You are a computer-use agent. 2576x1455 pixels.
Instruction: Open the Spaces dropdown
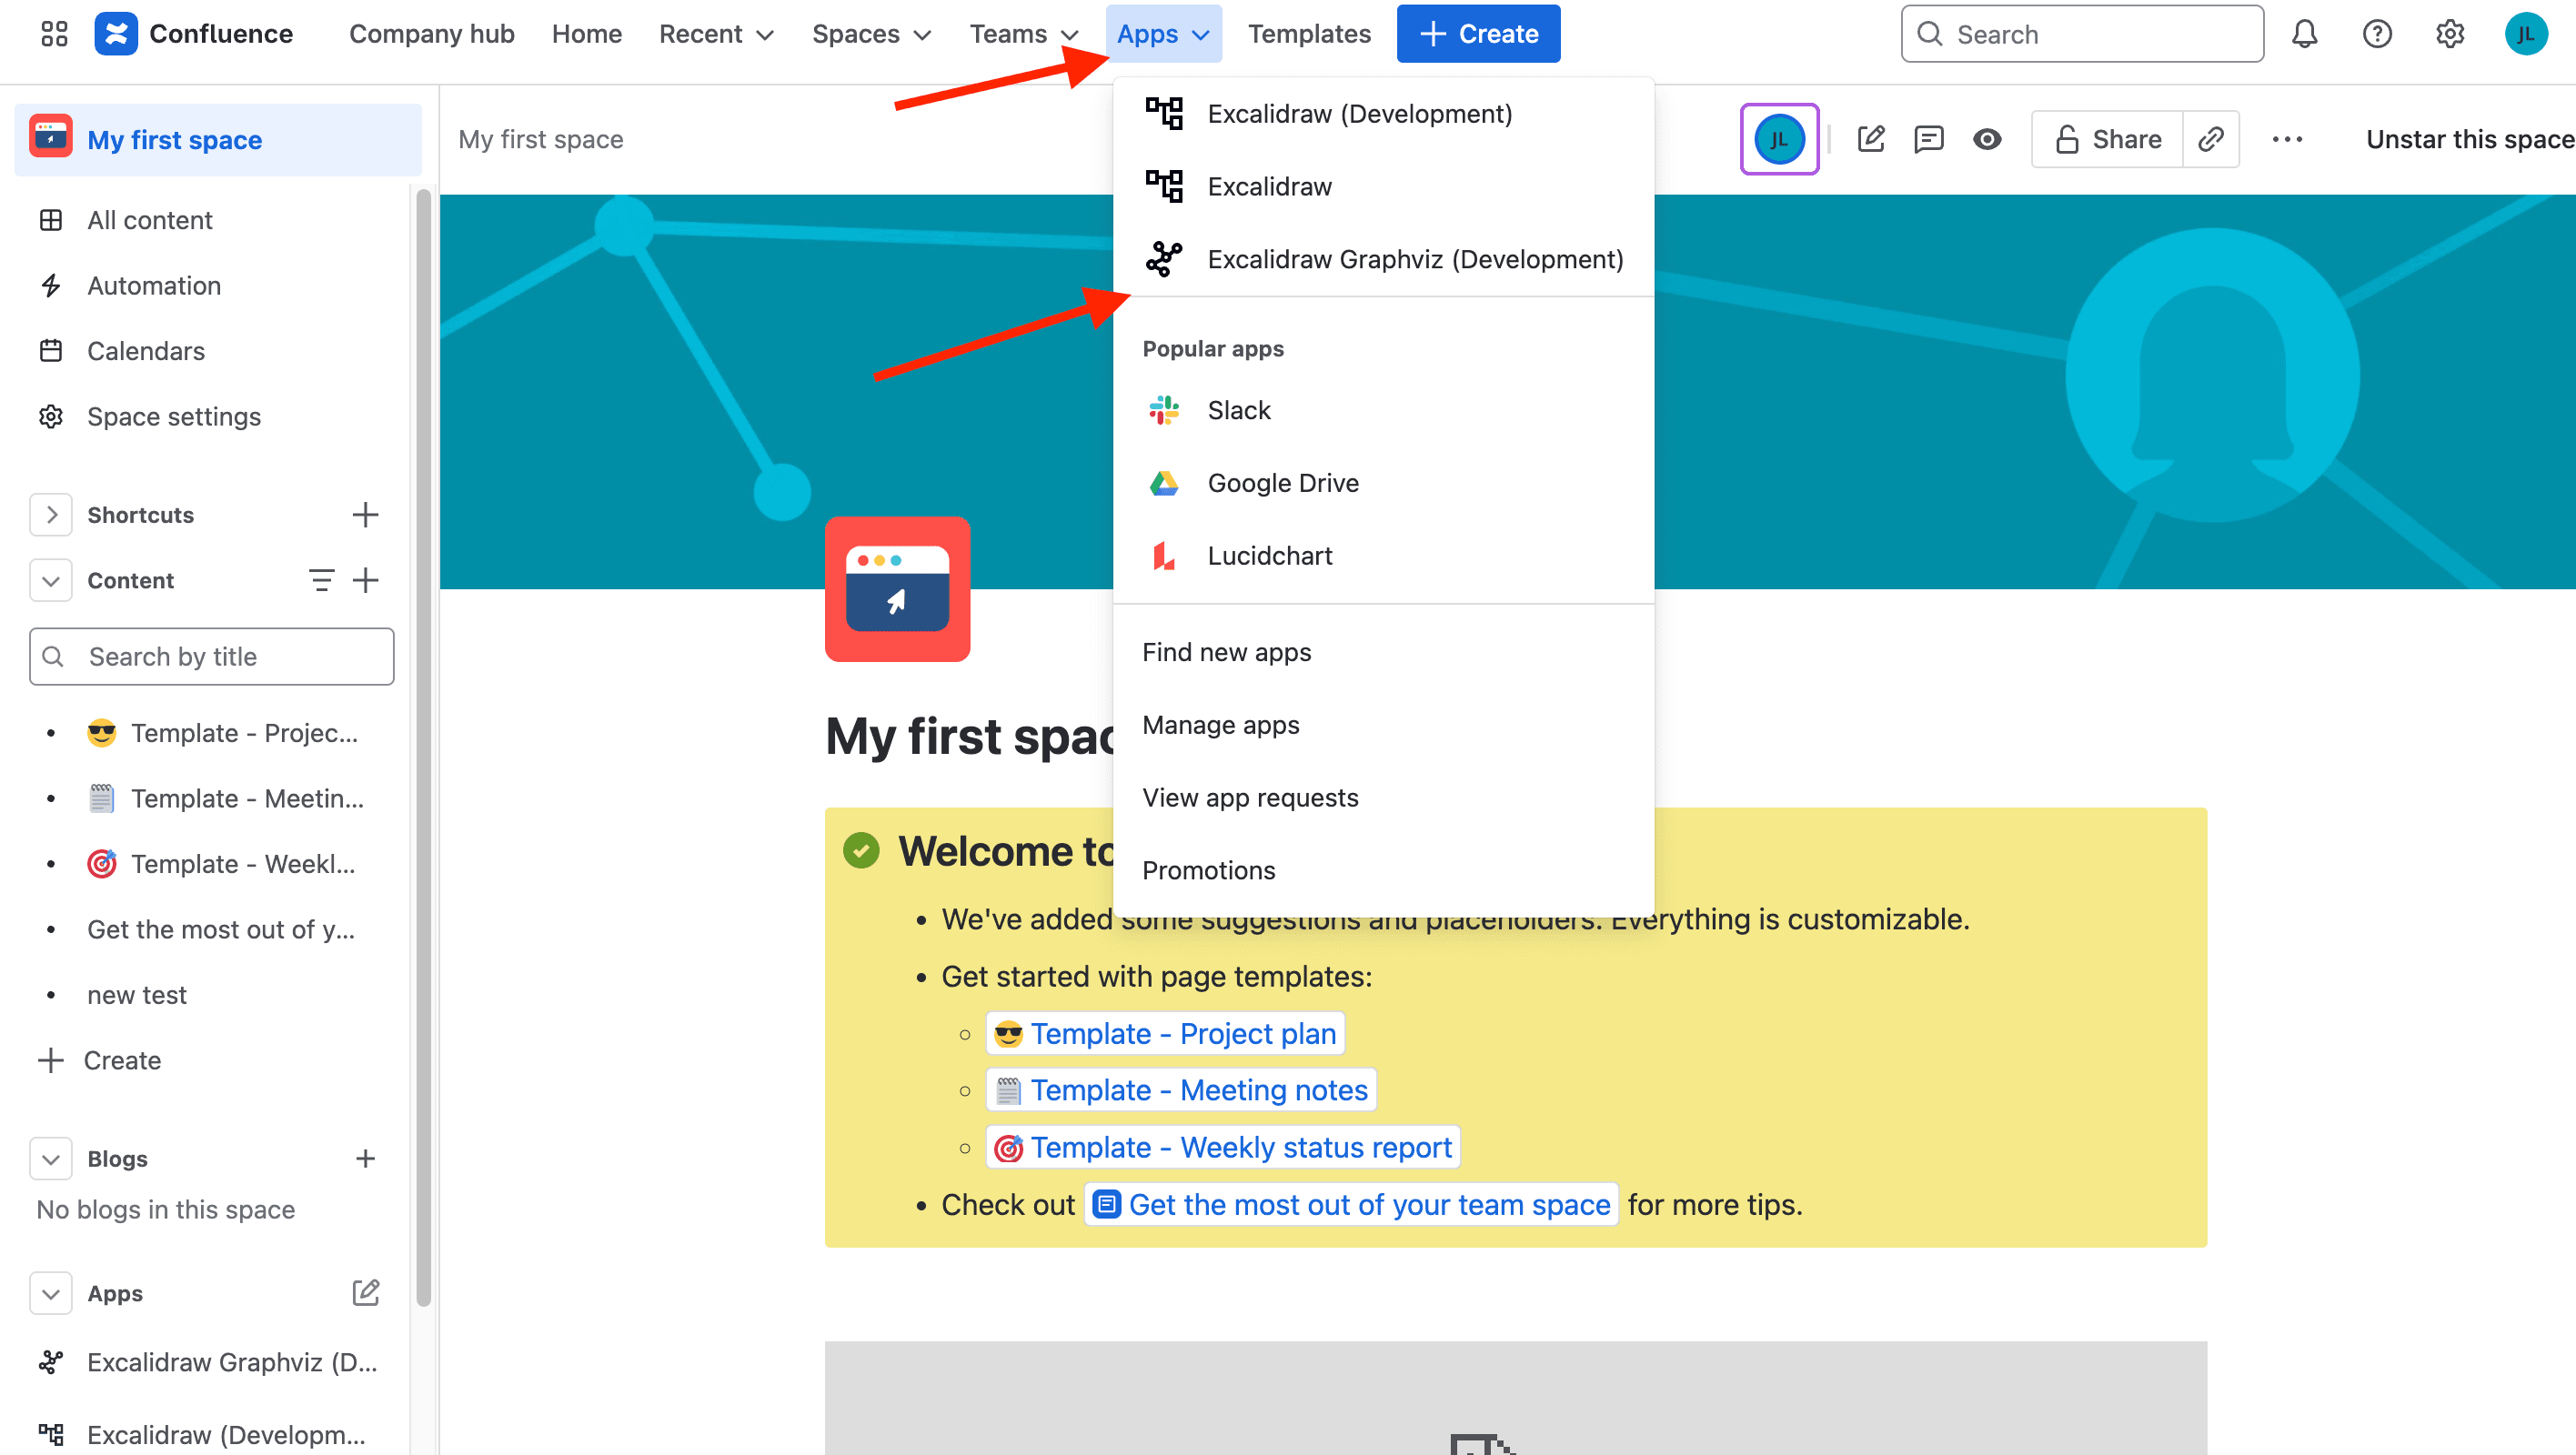point(871,34)
